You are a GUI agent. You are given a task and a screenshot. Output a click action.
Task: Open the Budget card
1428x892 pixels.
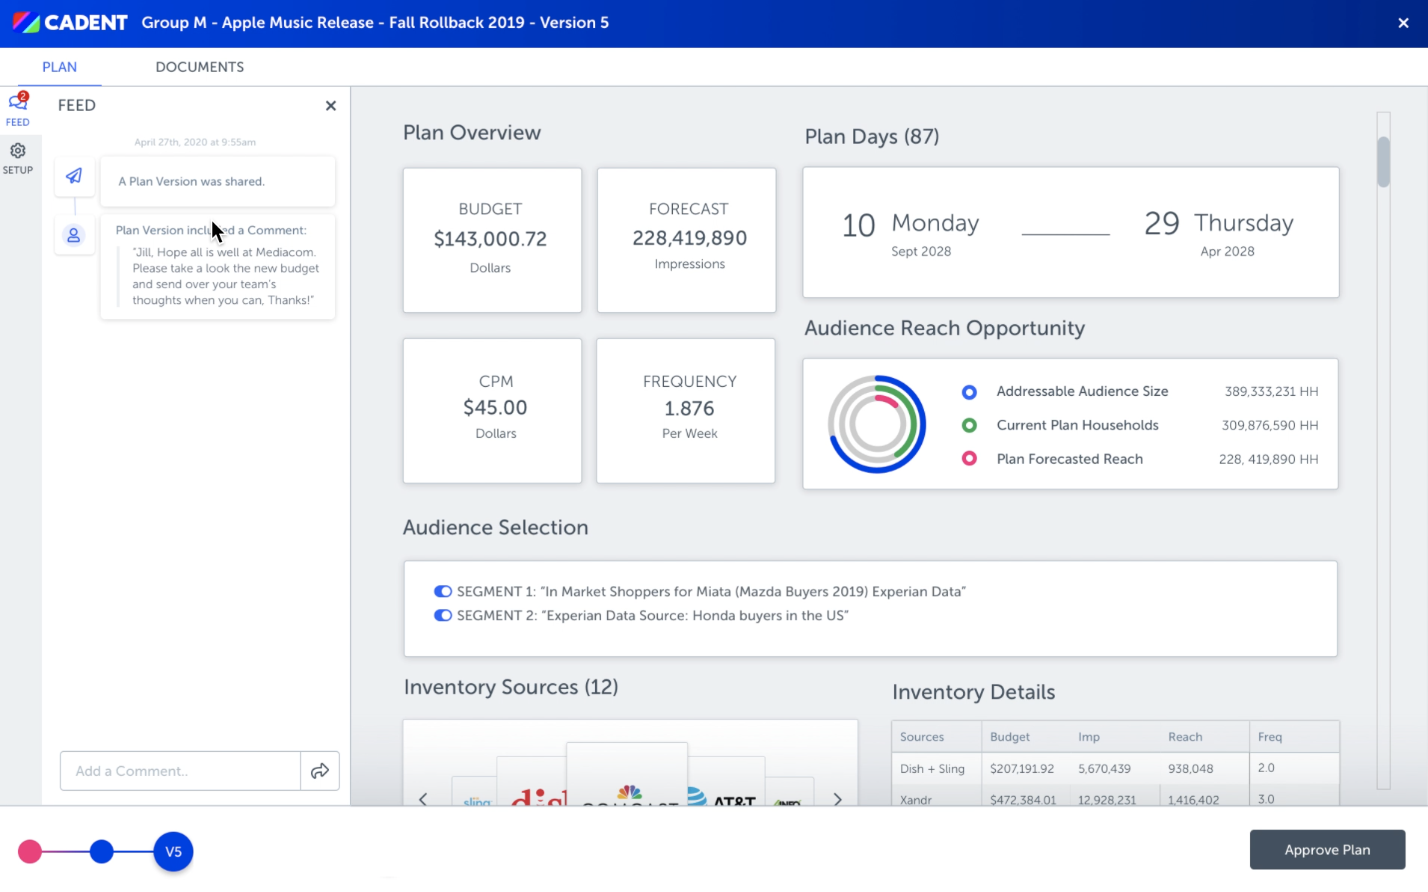pyautogui.click(x=492, y=240)
